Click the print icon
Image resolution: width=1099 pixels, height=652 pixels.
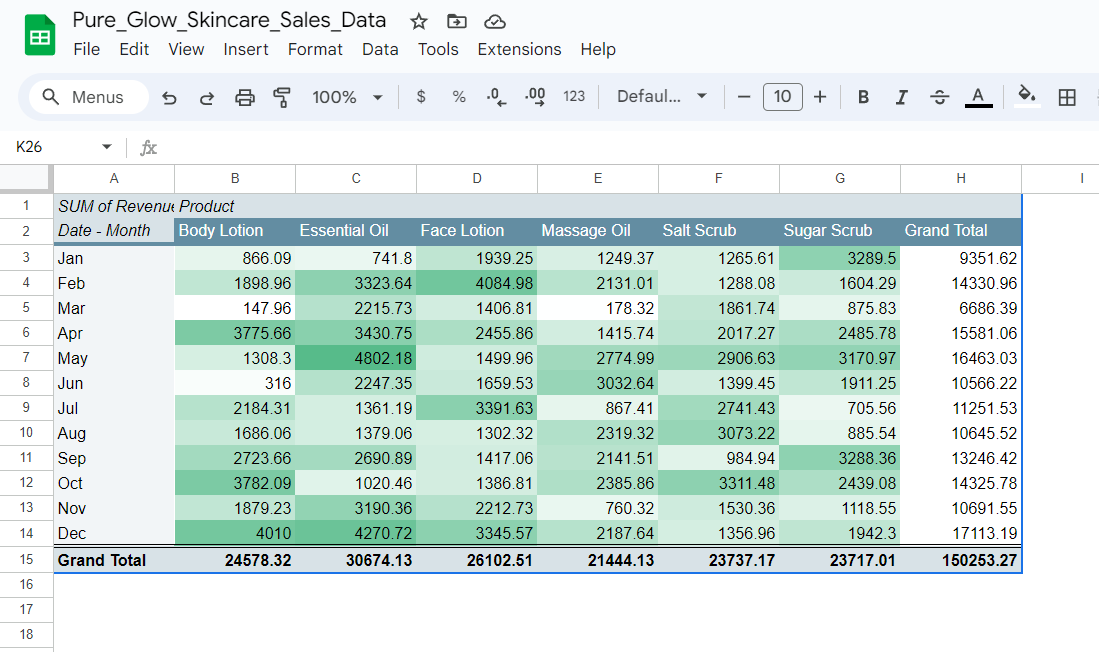[245, 97]
